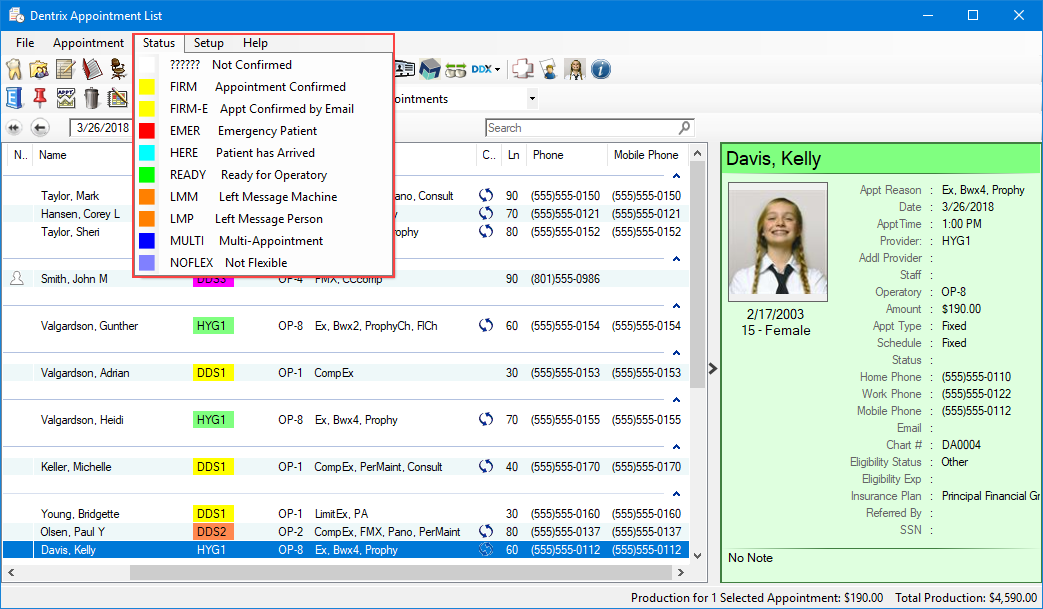Image resolution: width=1043 pixels, height=609 pixels.
Task: Click the dental chair icon
Action: 118,70
